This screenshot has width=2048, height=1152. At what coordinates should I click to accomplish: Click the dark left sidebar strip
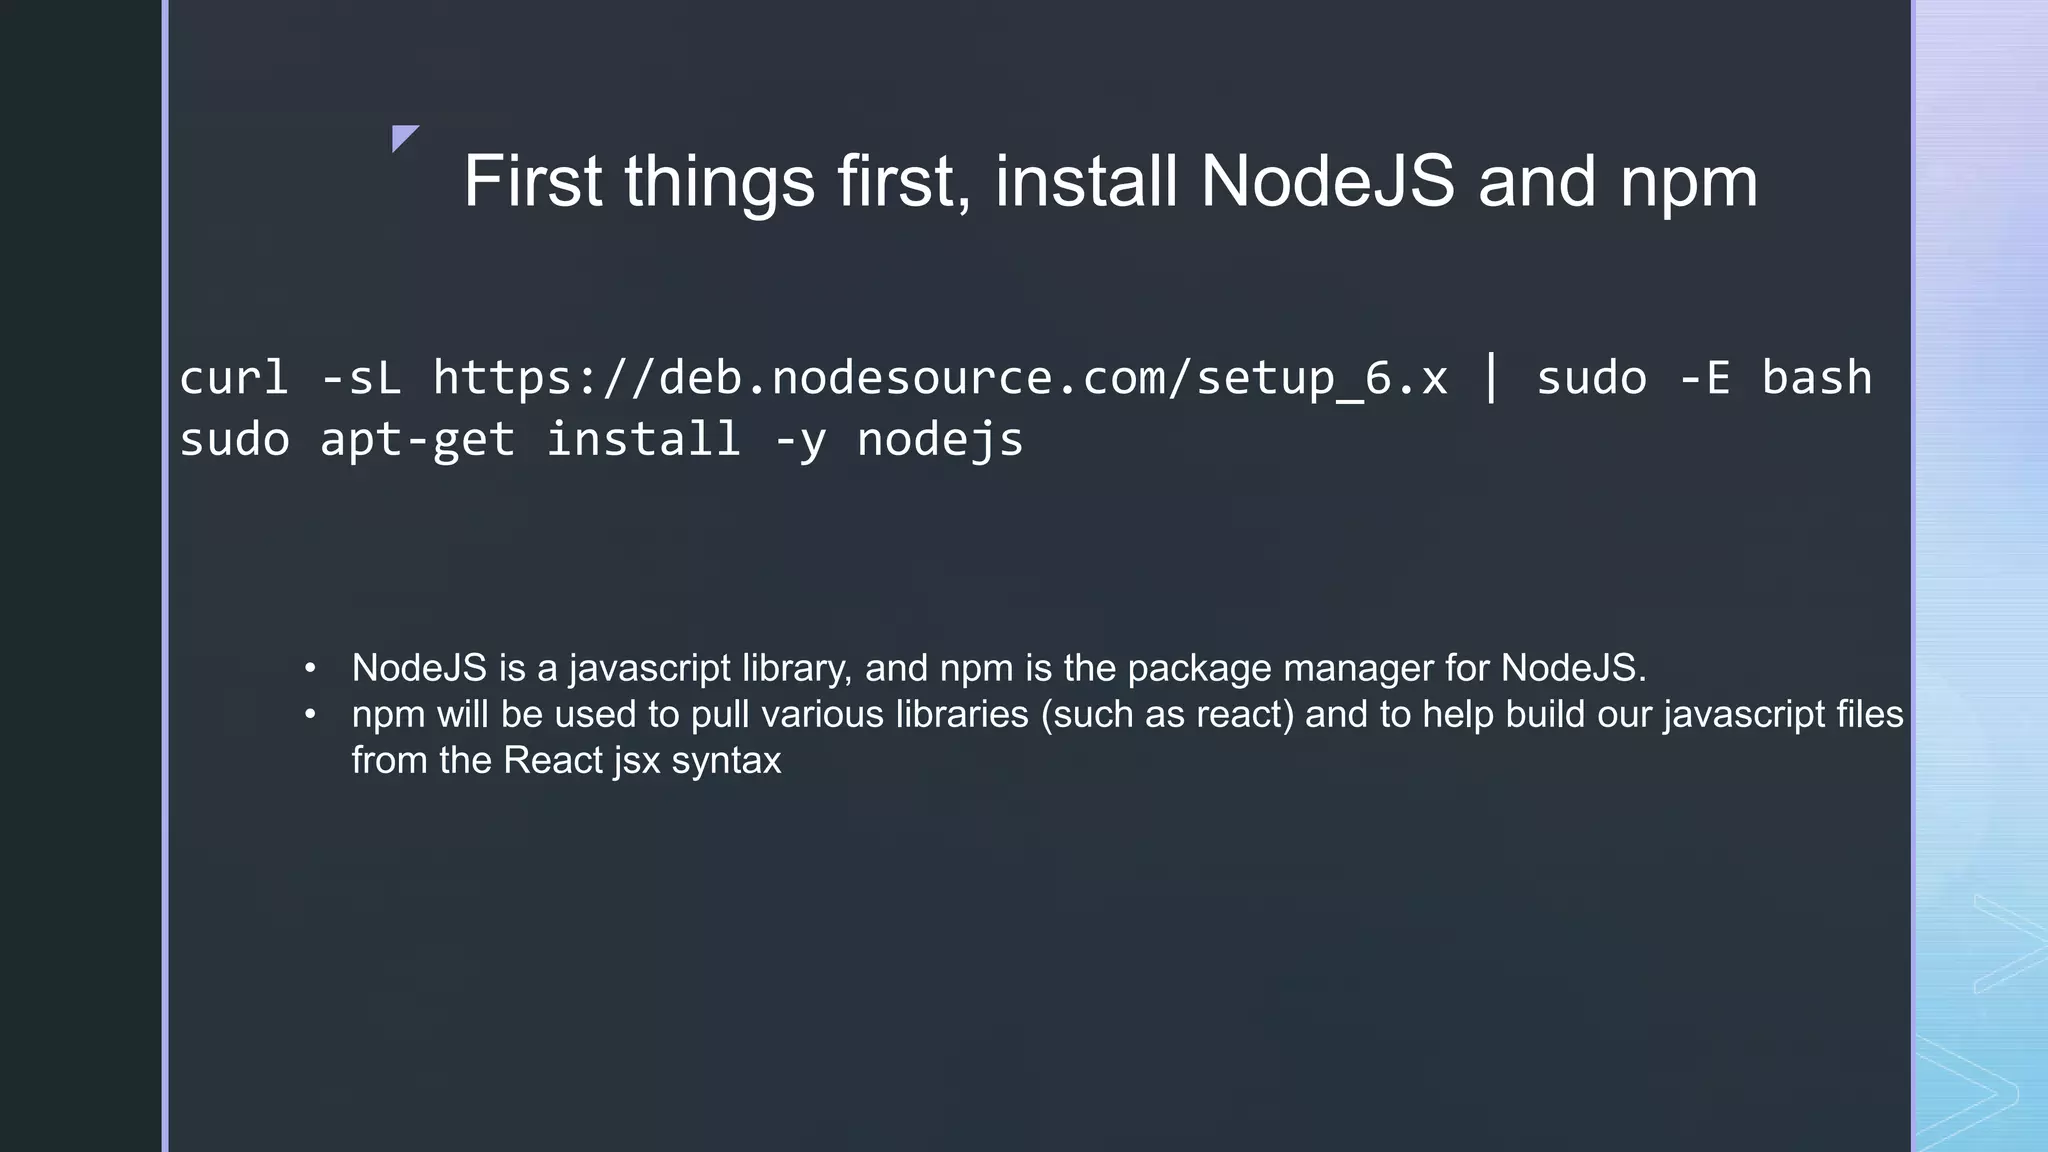[x=80, y=576]
